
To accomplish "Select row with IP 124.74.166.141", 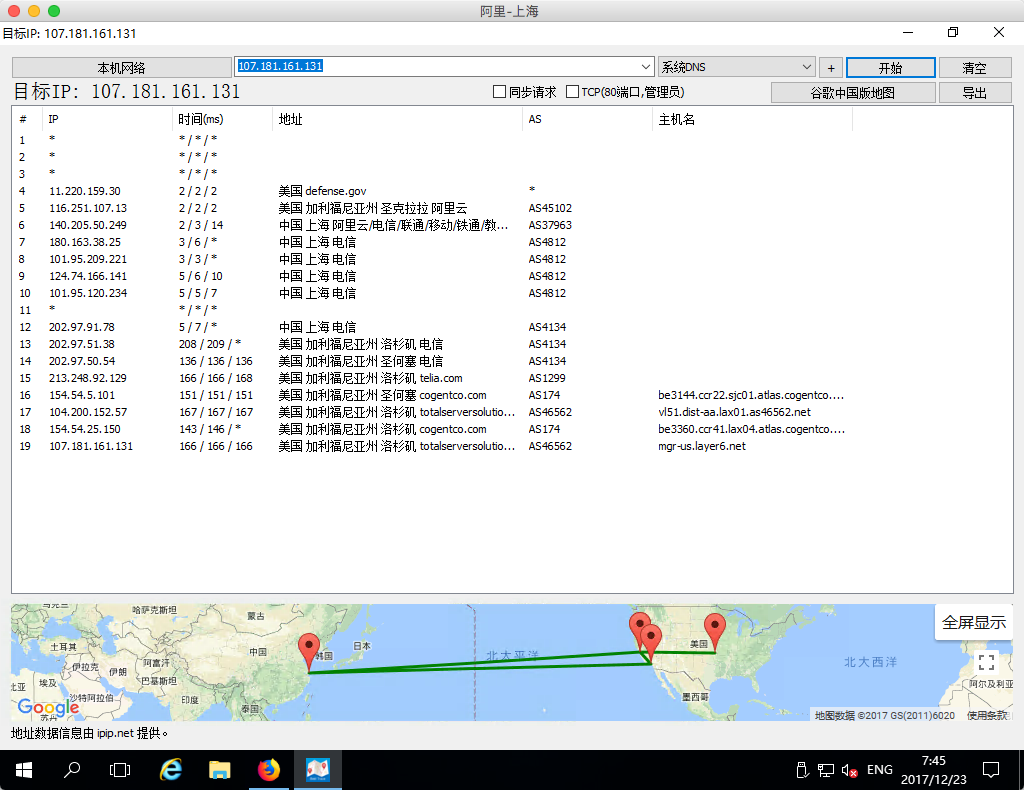I will pos(512,276).
